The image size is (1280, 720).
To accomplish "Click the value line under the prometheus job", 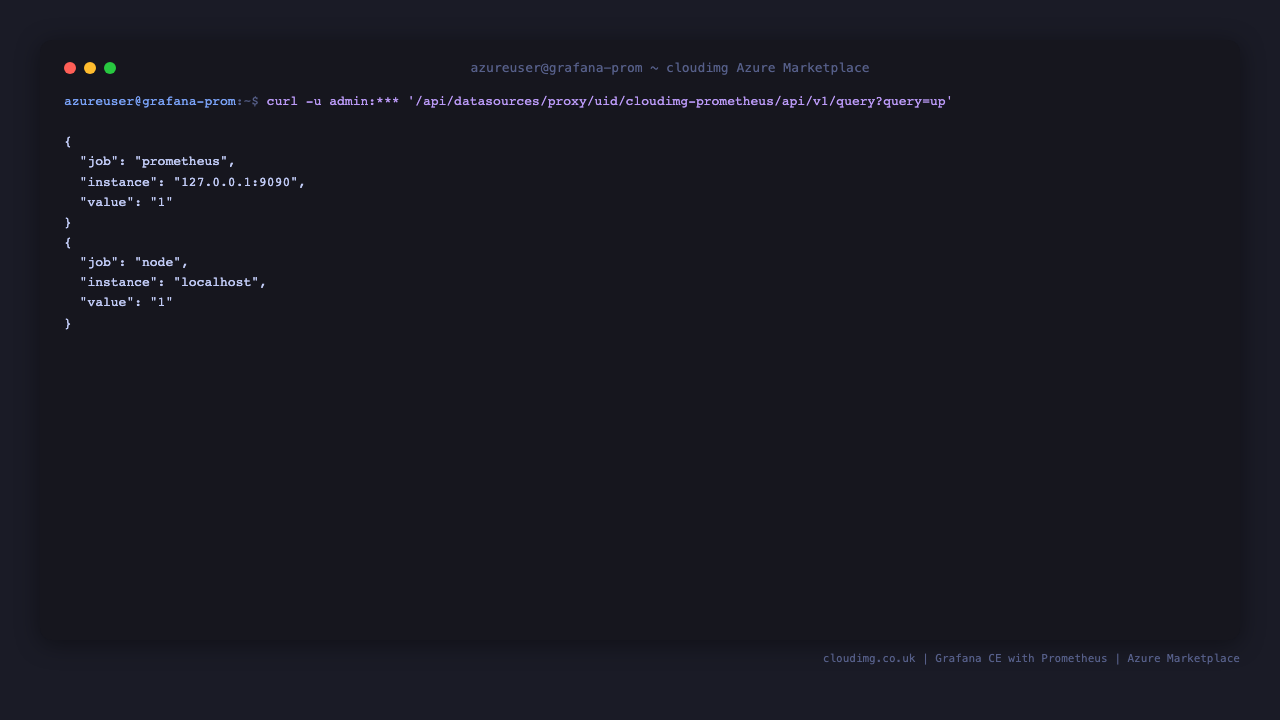I will tap(127, 202).
